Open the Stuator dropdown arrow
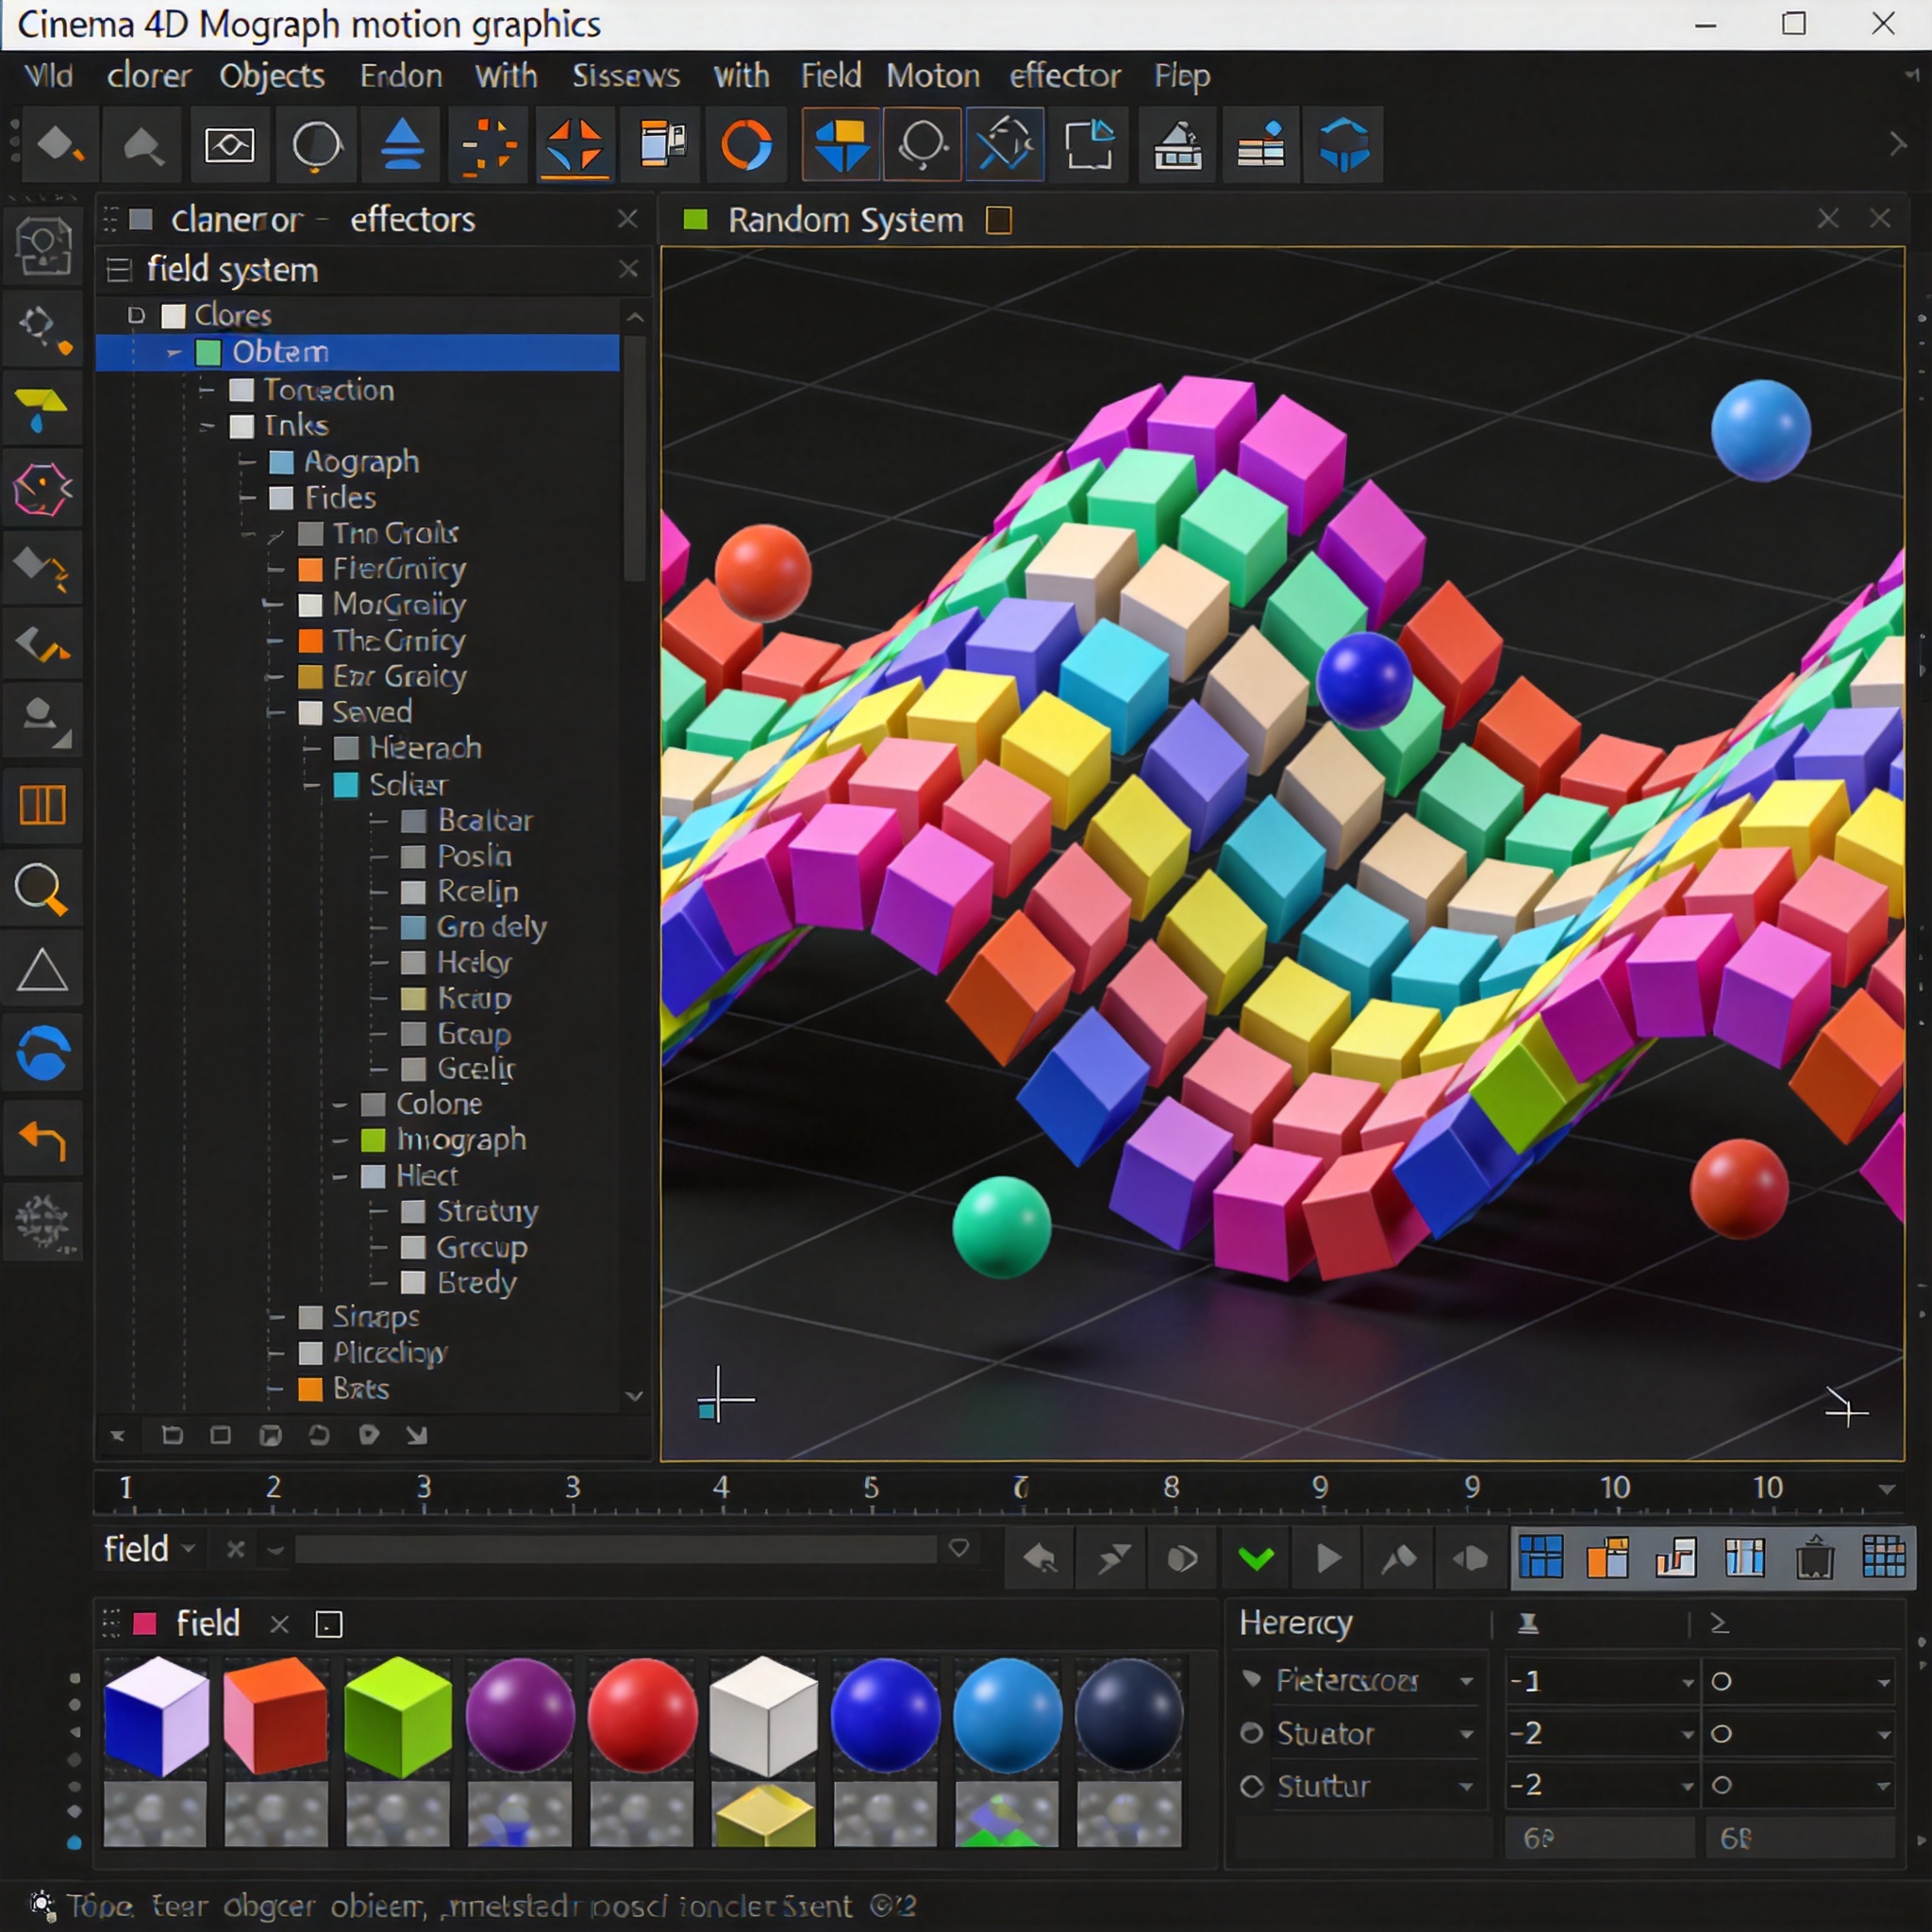Screen dimensions: 1932x1932 (x=1466, y=1734)
